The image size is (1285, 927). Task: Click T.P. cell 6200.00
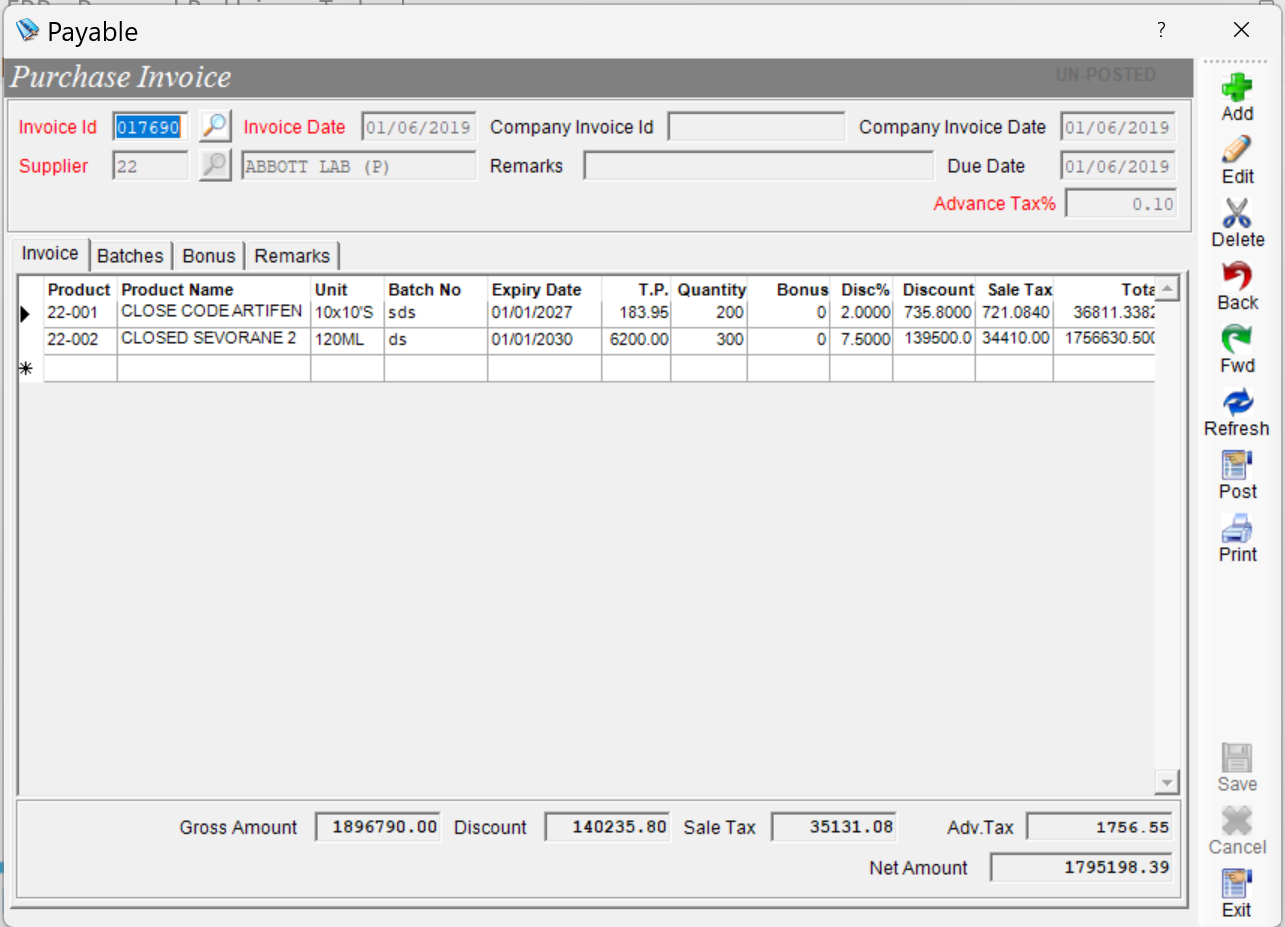tap(636, 340)
